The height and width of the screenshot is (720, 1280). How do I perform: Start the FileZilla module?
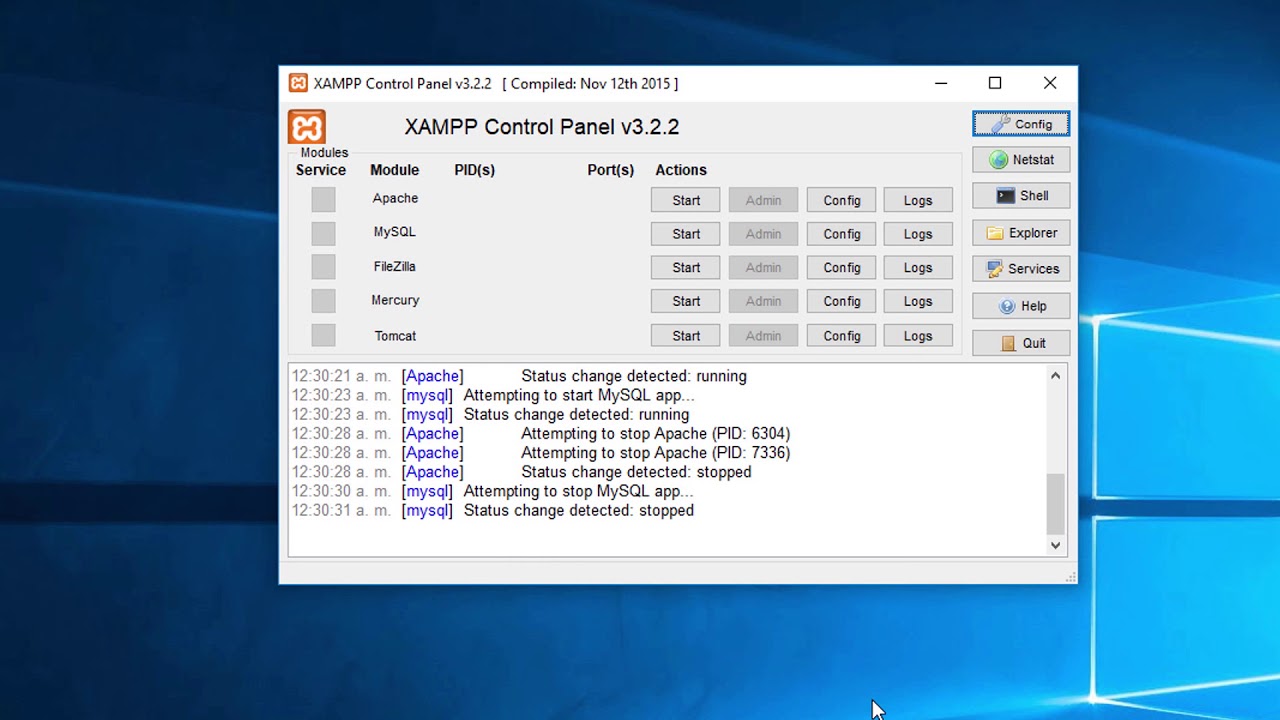tap(685, 268)
